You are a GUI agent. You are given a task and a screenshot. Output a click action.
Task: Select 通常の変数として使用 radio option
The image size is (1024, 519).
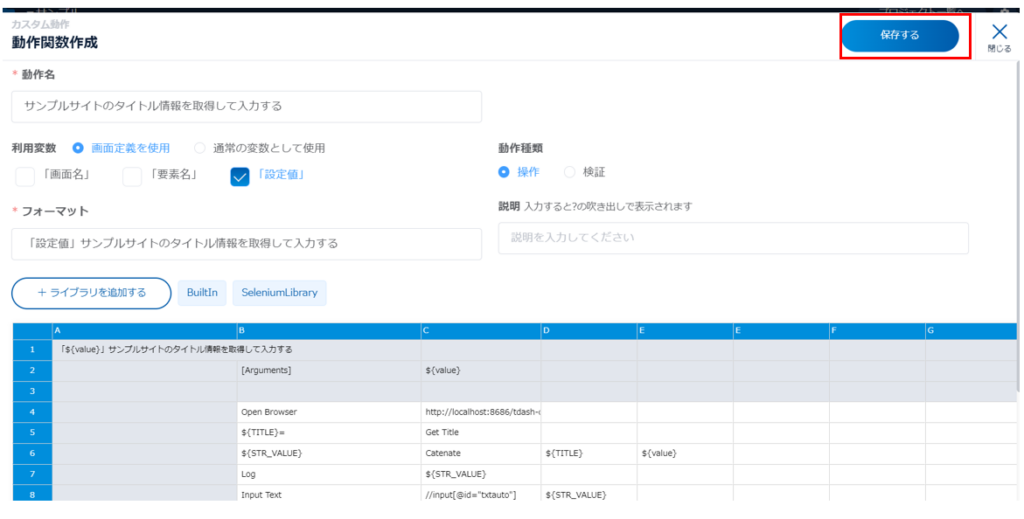200,148
